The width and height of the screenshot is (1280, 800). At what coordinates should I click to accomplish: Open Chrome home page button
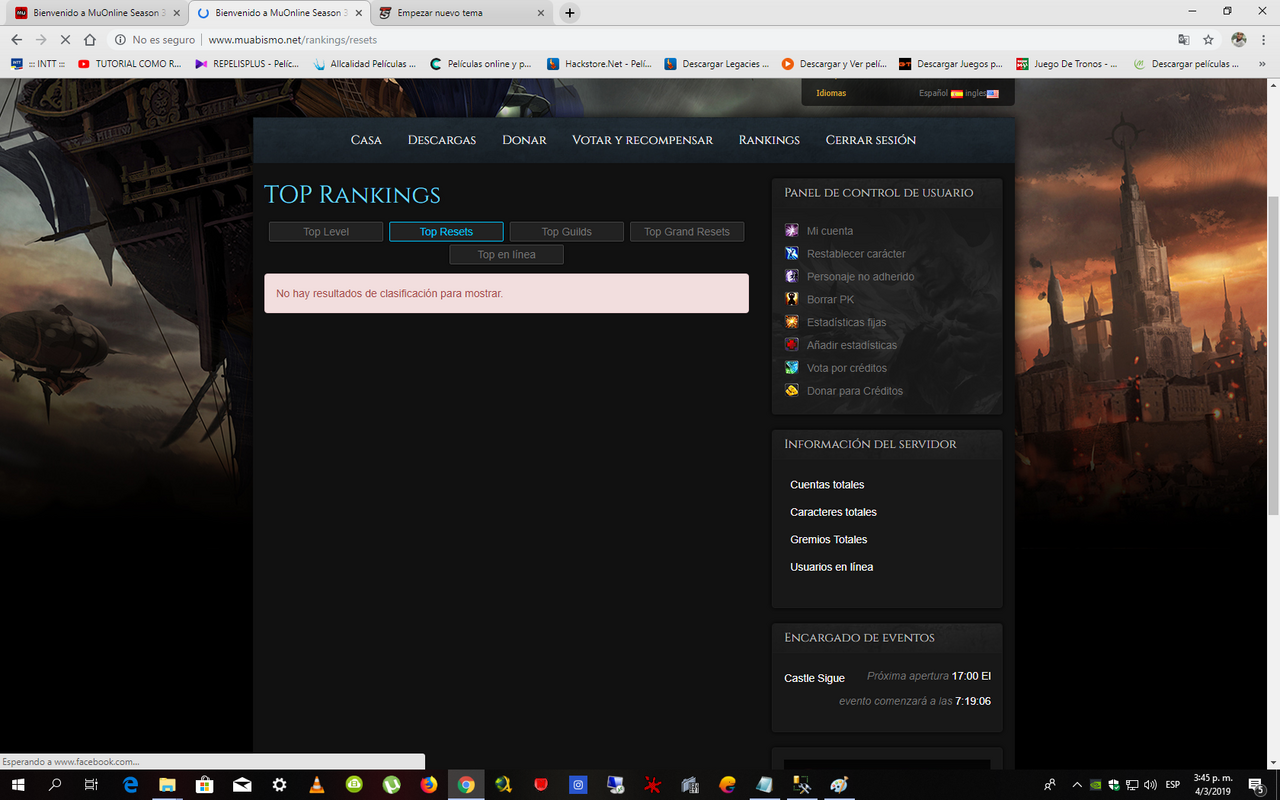point(90,40)
